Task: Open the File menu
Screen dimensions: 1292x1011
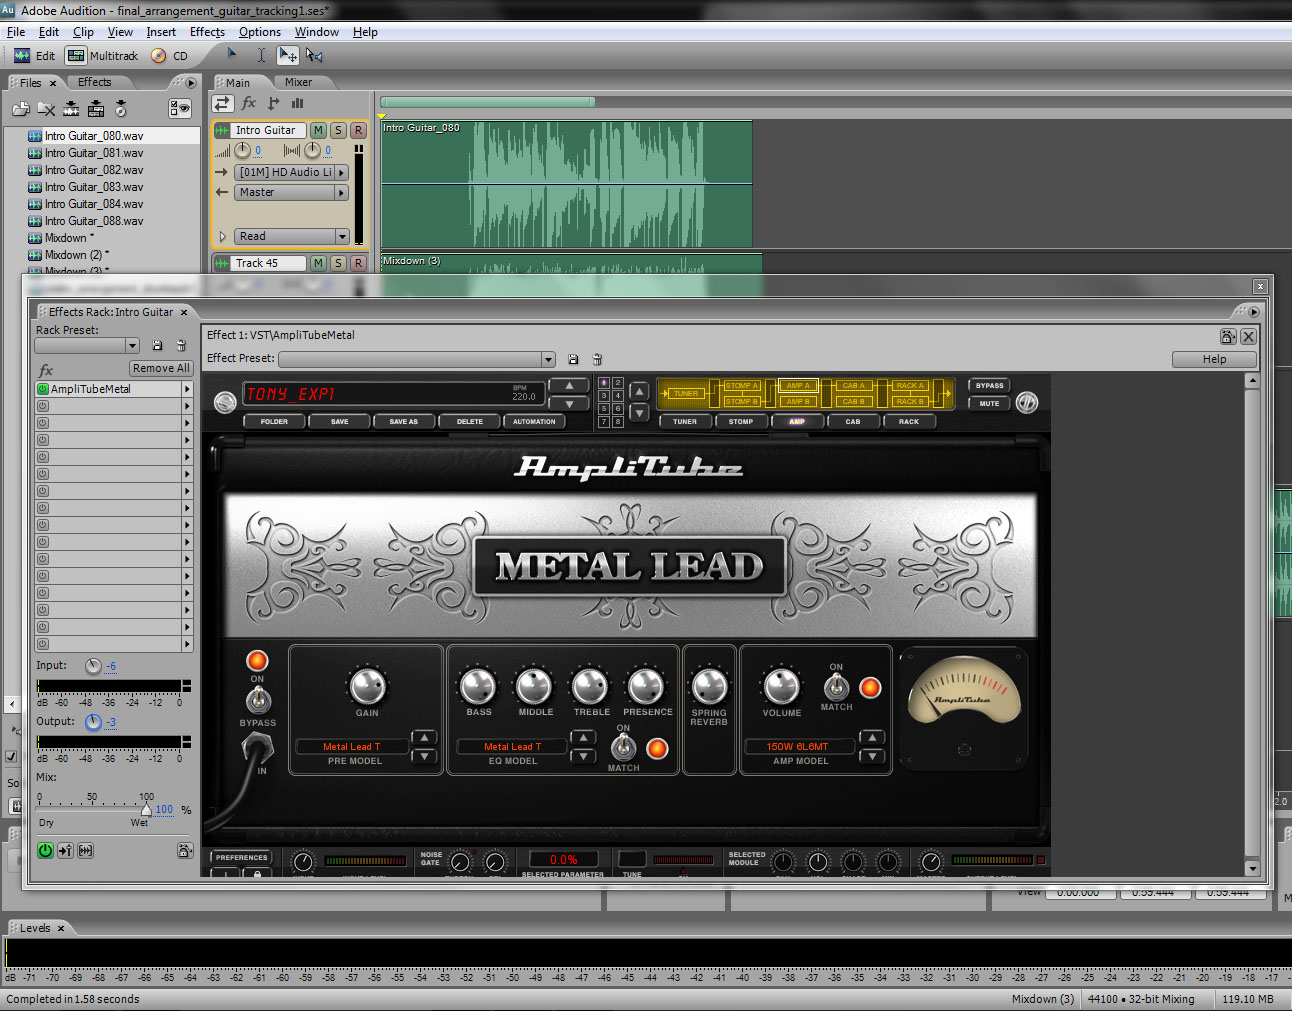Action: (16, 32)
